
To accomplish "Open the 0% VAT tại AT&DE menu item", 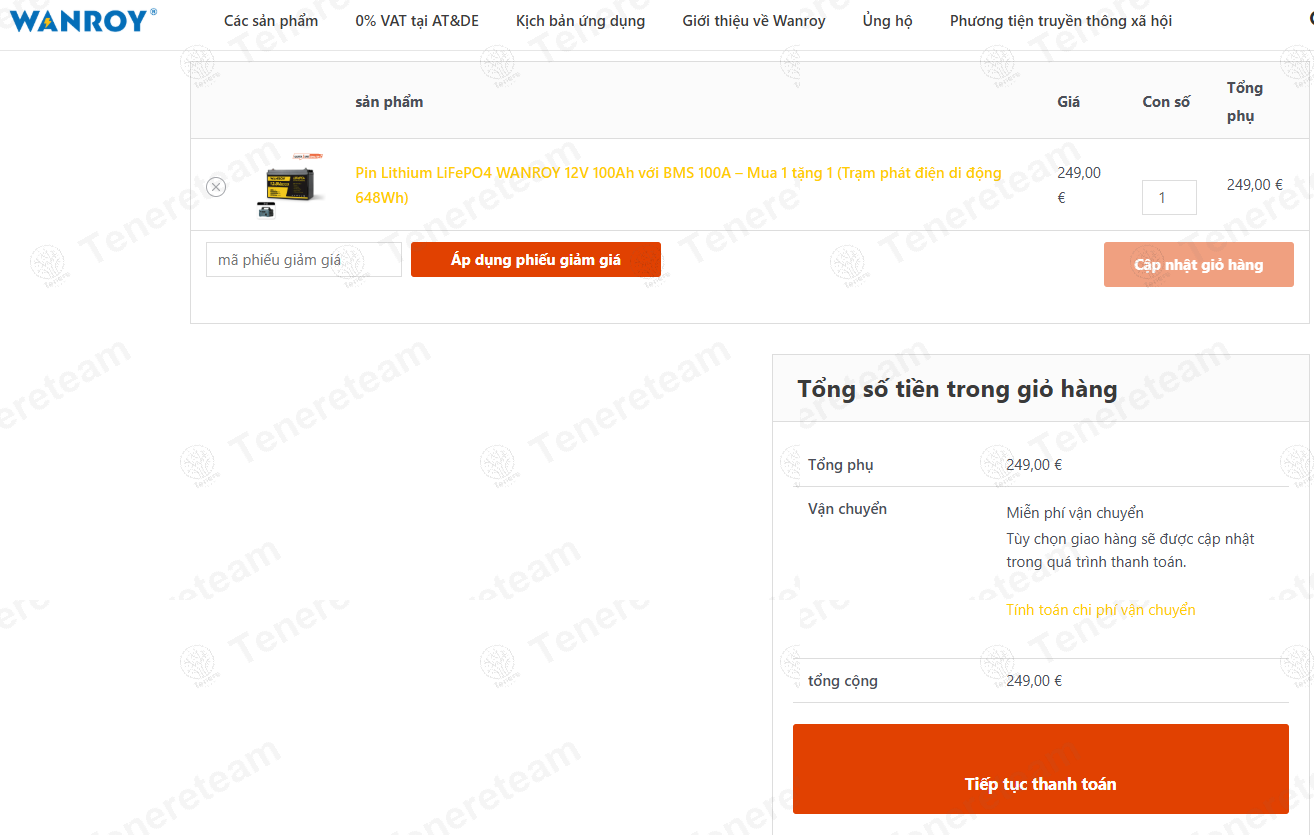I will [x=417, y=21].
